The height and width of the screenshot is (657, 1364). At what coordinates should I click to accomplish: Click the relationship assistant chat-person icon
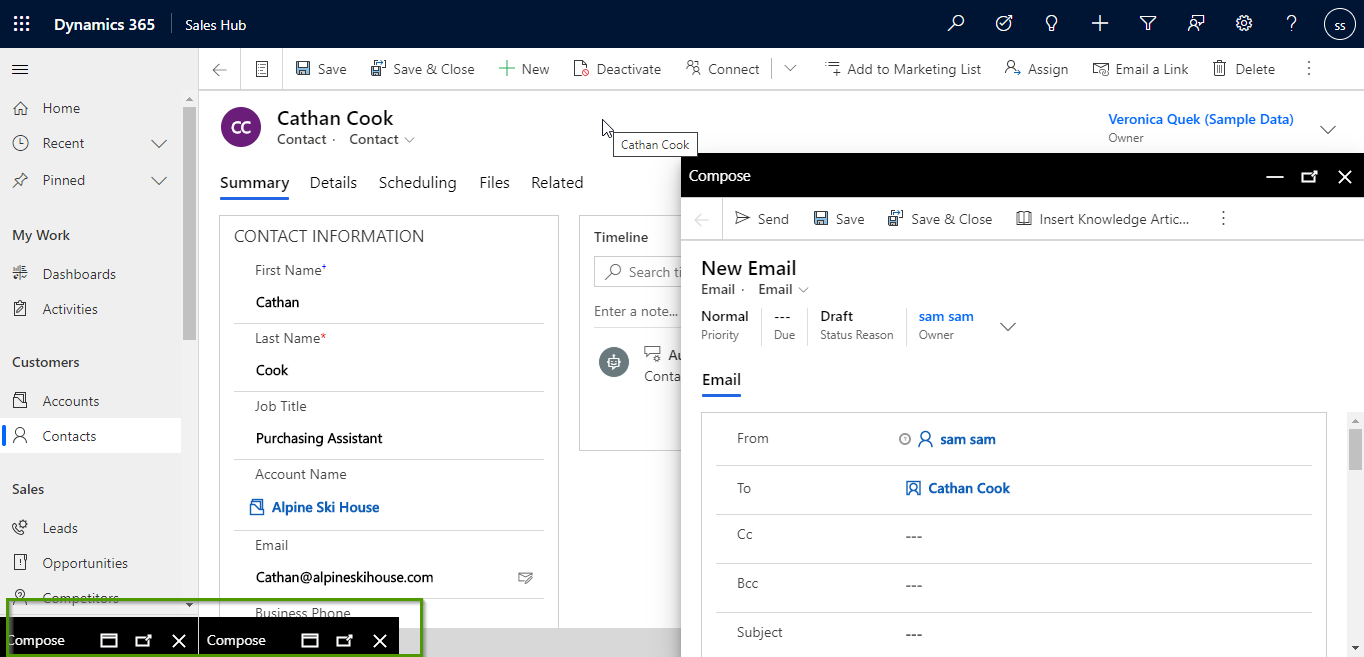pyautogui.click(x=1196, y=24)
